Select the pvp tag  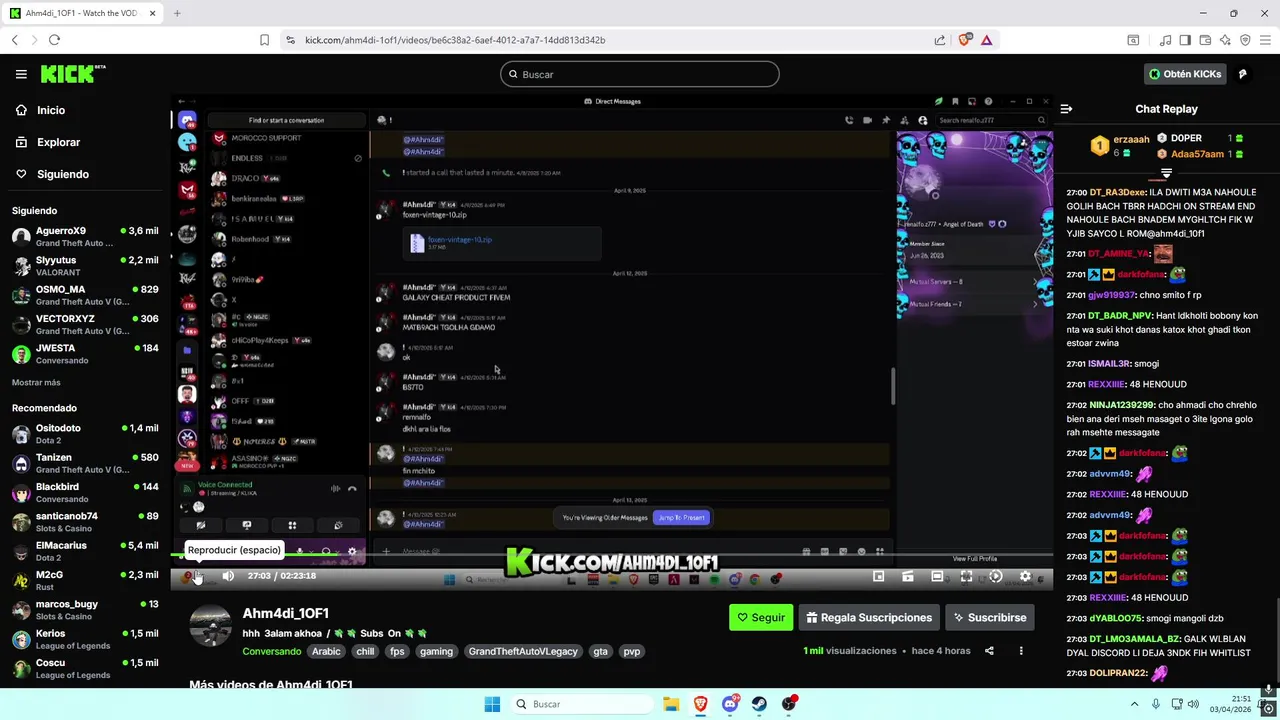[631, 651]
